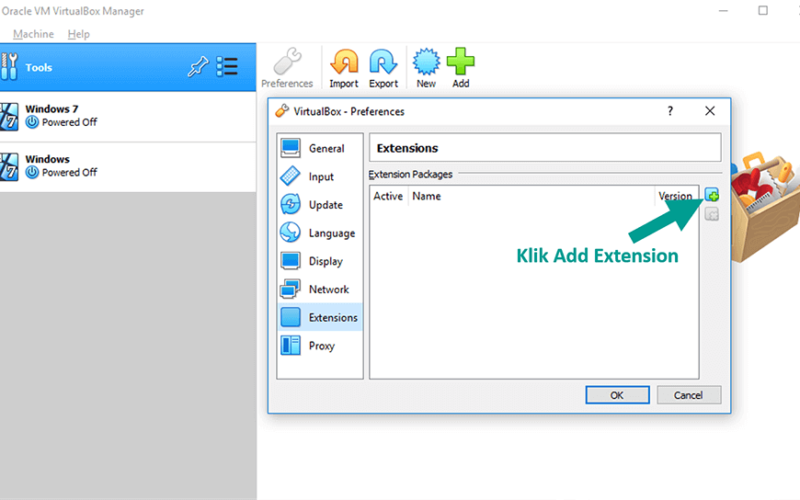The width and height of the screenshot is (800, 500).
Task: Click the Remove Extension package icon
Action: [712, 214]
